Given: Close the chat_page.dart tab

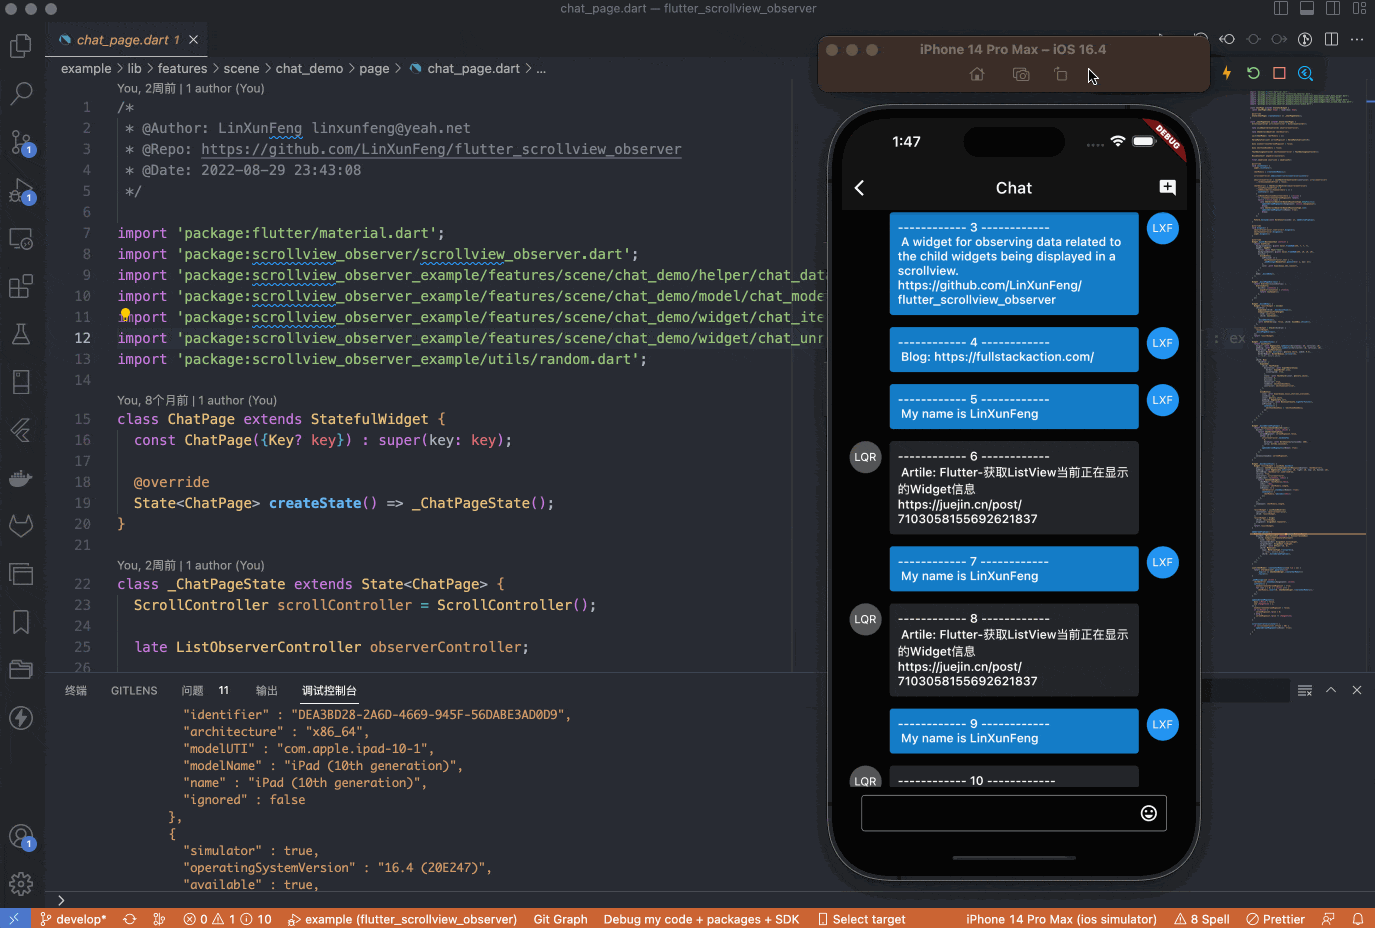Looking at the screenshot, I should pos(194,40).
